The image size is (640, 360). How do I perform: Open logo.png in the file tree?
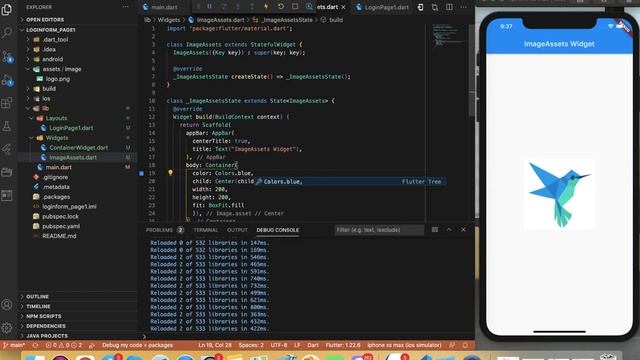click(x=58, y=79)
